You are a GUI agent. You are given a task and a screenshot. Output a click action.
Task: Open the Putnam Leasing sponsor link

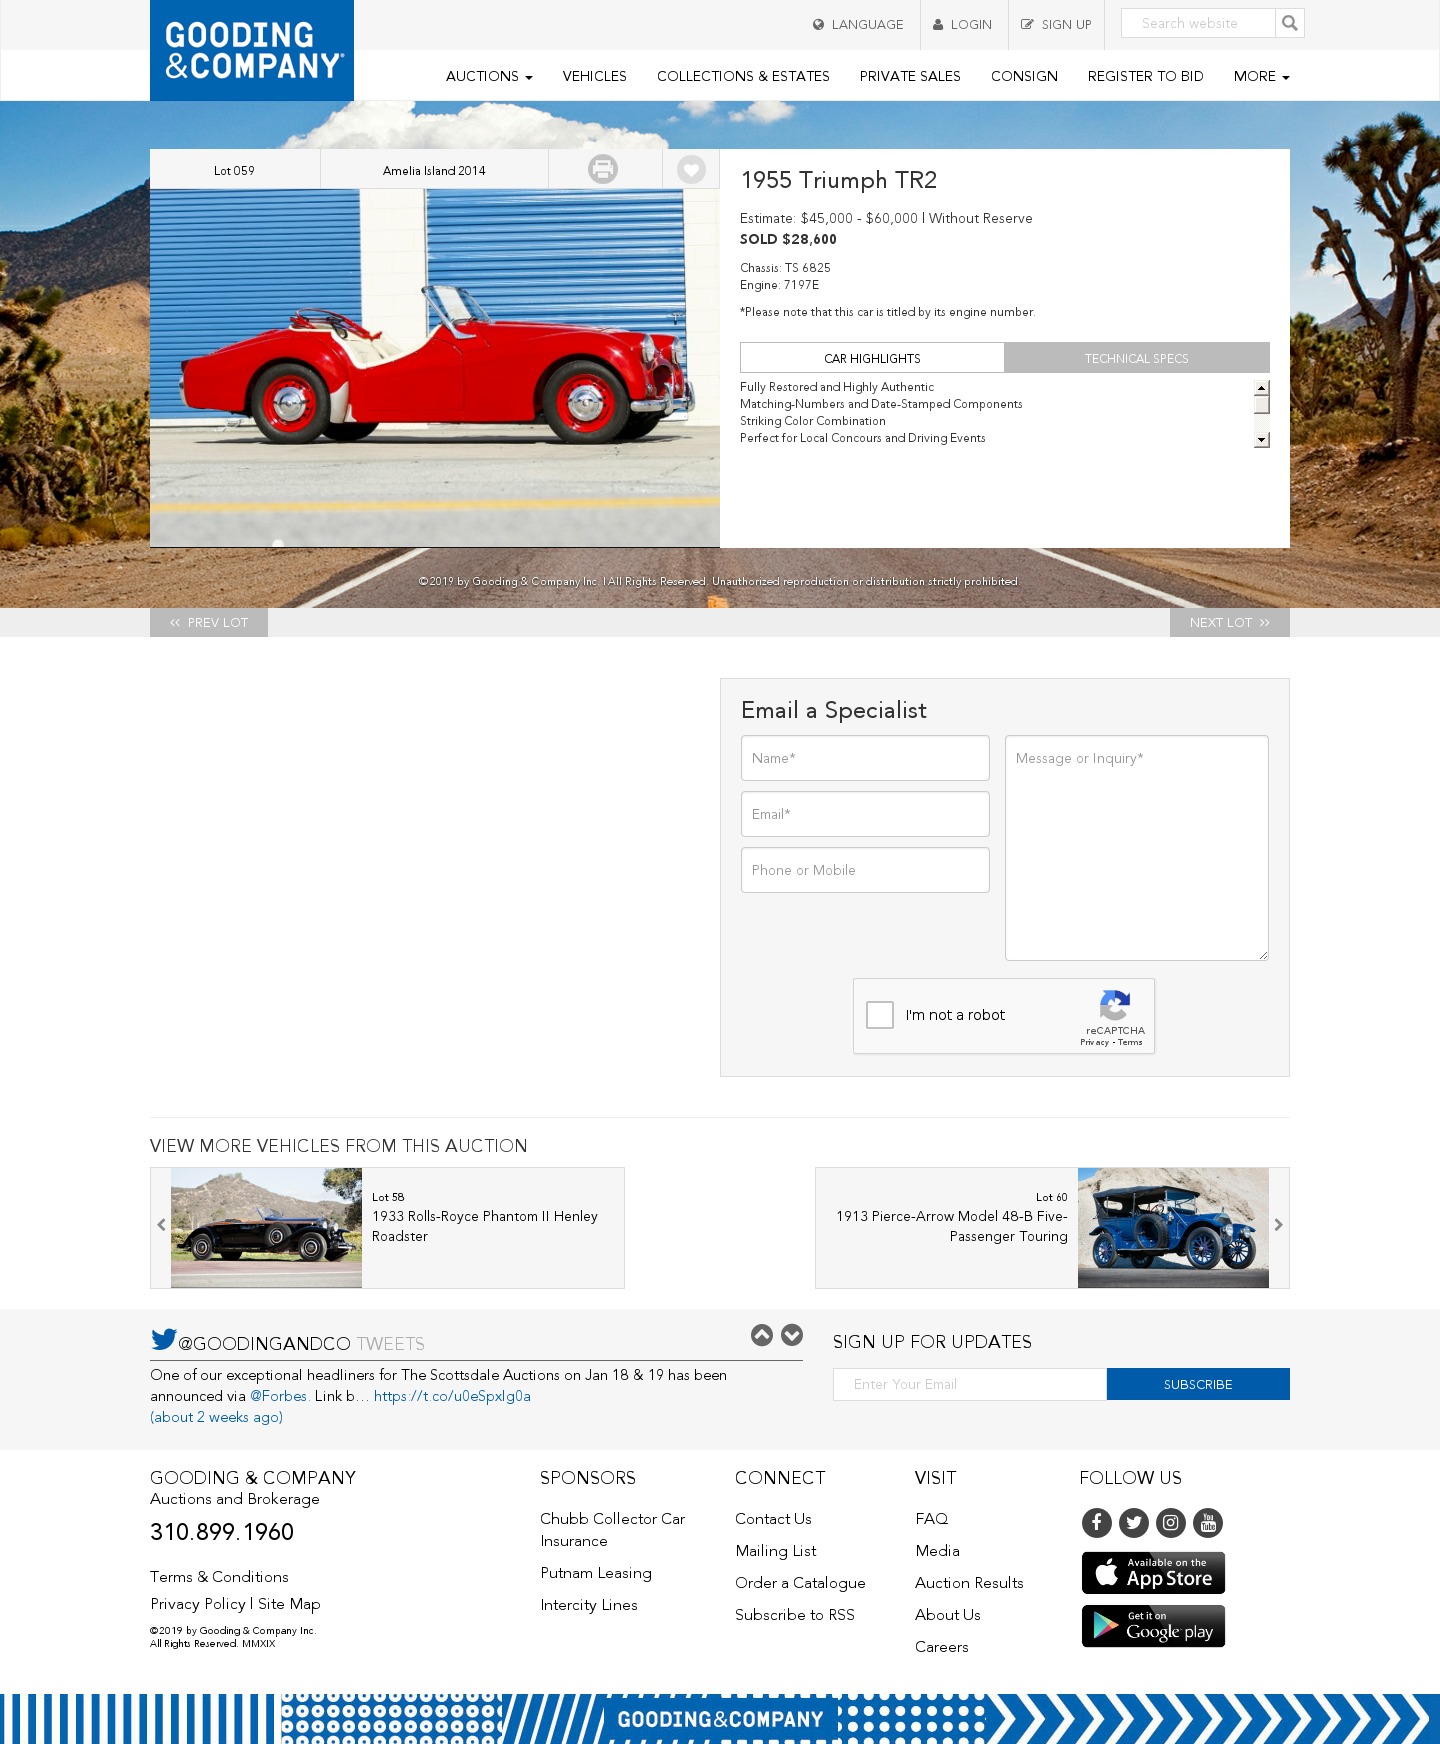click(x=596, y=1573)
